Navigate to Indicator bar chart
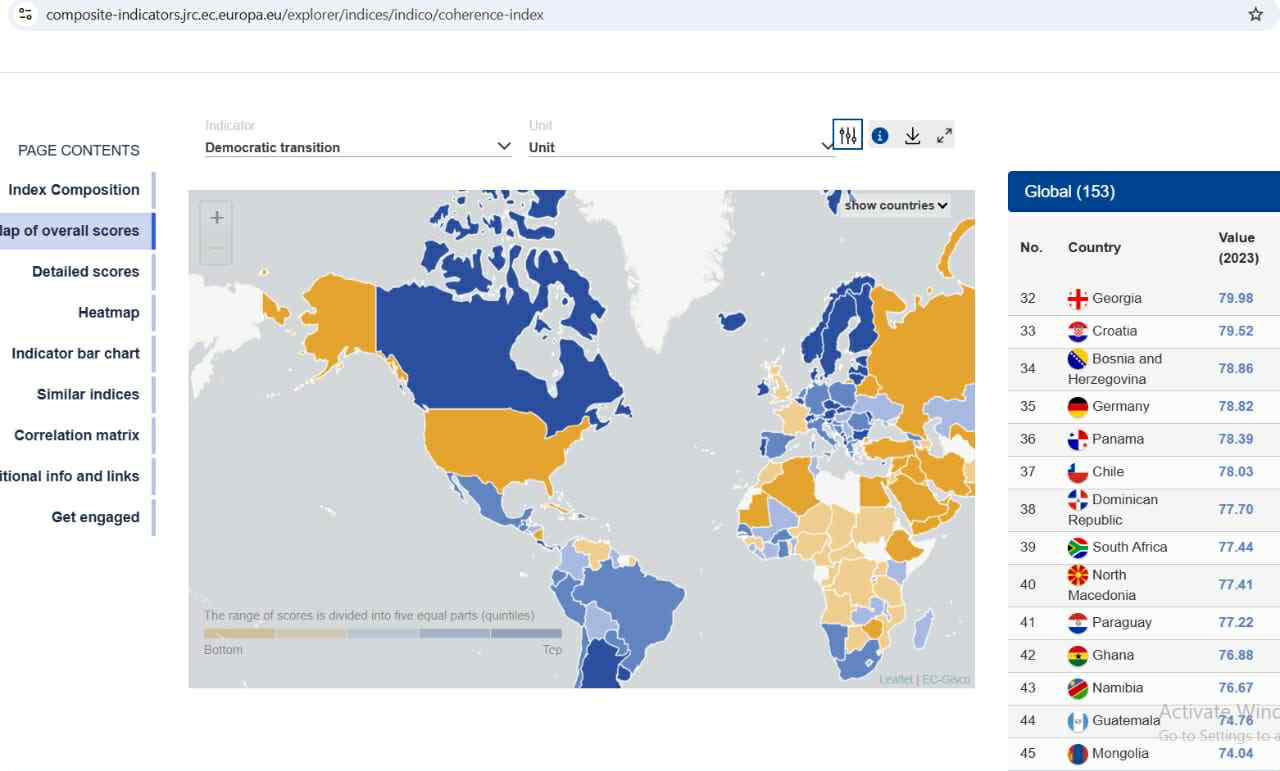The width and height of the screenshot is (1280, 771). 76,354
